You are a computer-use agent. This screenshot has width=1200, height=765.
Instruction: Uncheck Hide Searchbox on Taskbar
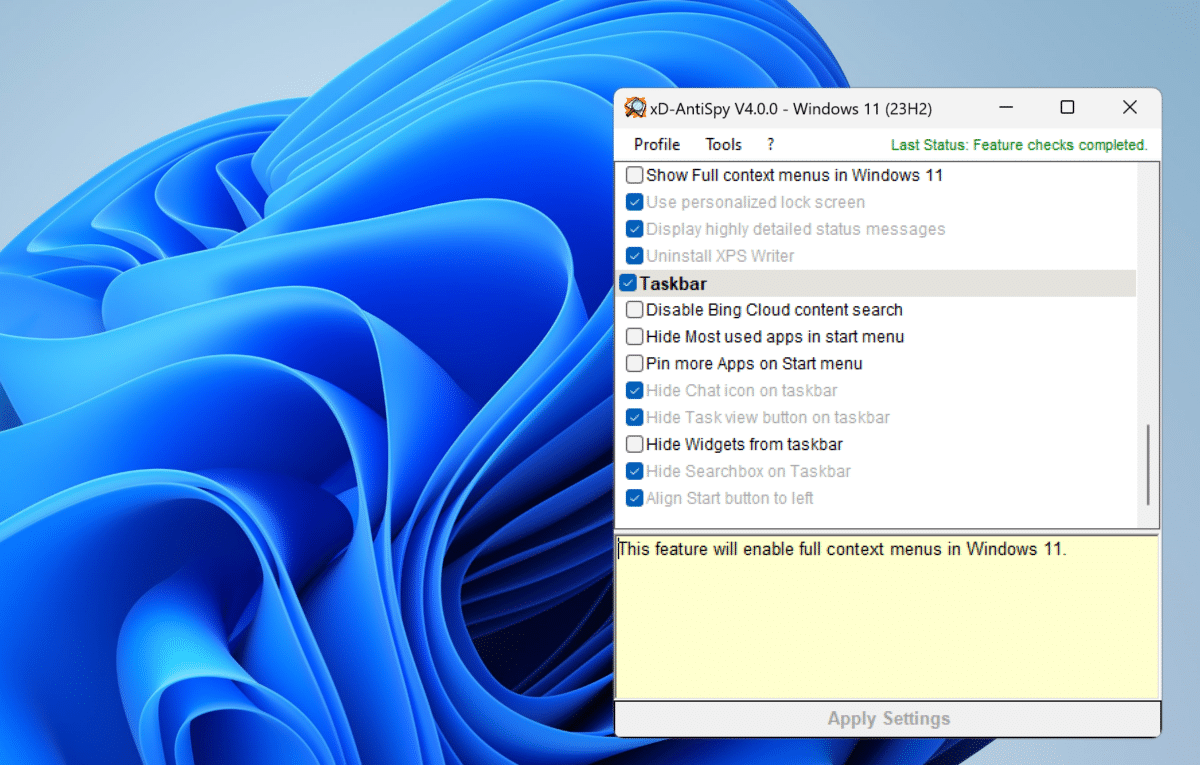click(x=634, y=471)
